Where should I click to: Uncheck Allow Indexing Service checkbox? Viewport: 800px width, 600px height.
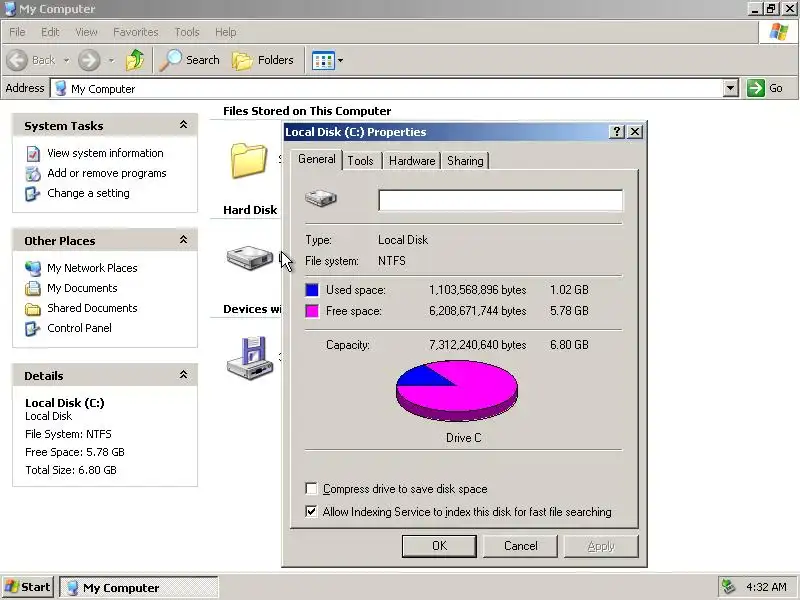click(311, 511)
